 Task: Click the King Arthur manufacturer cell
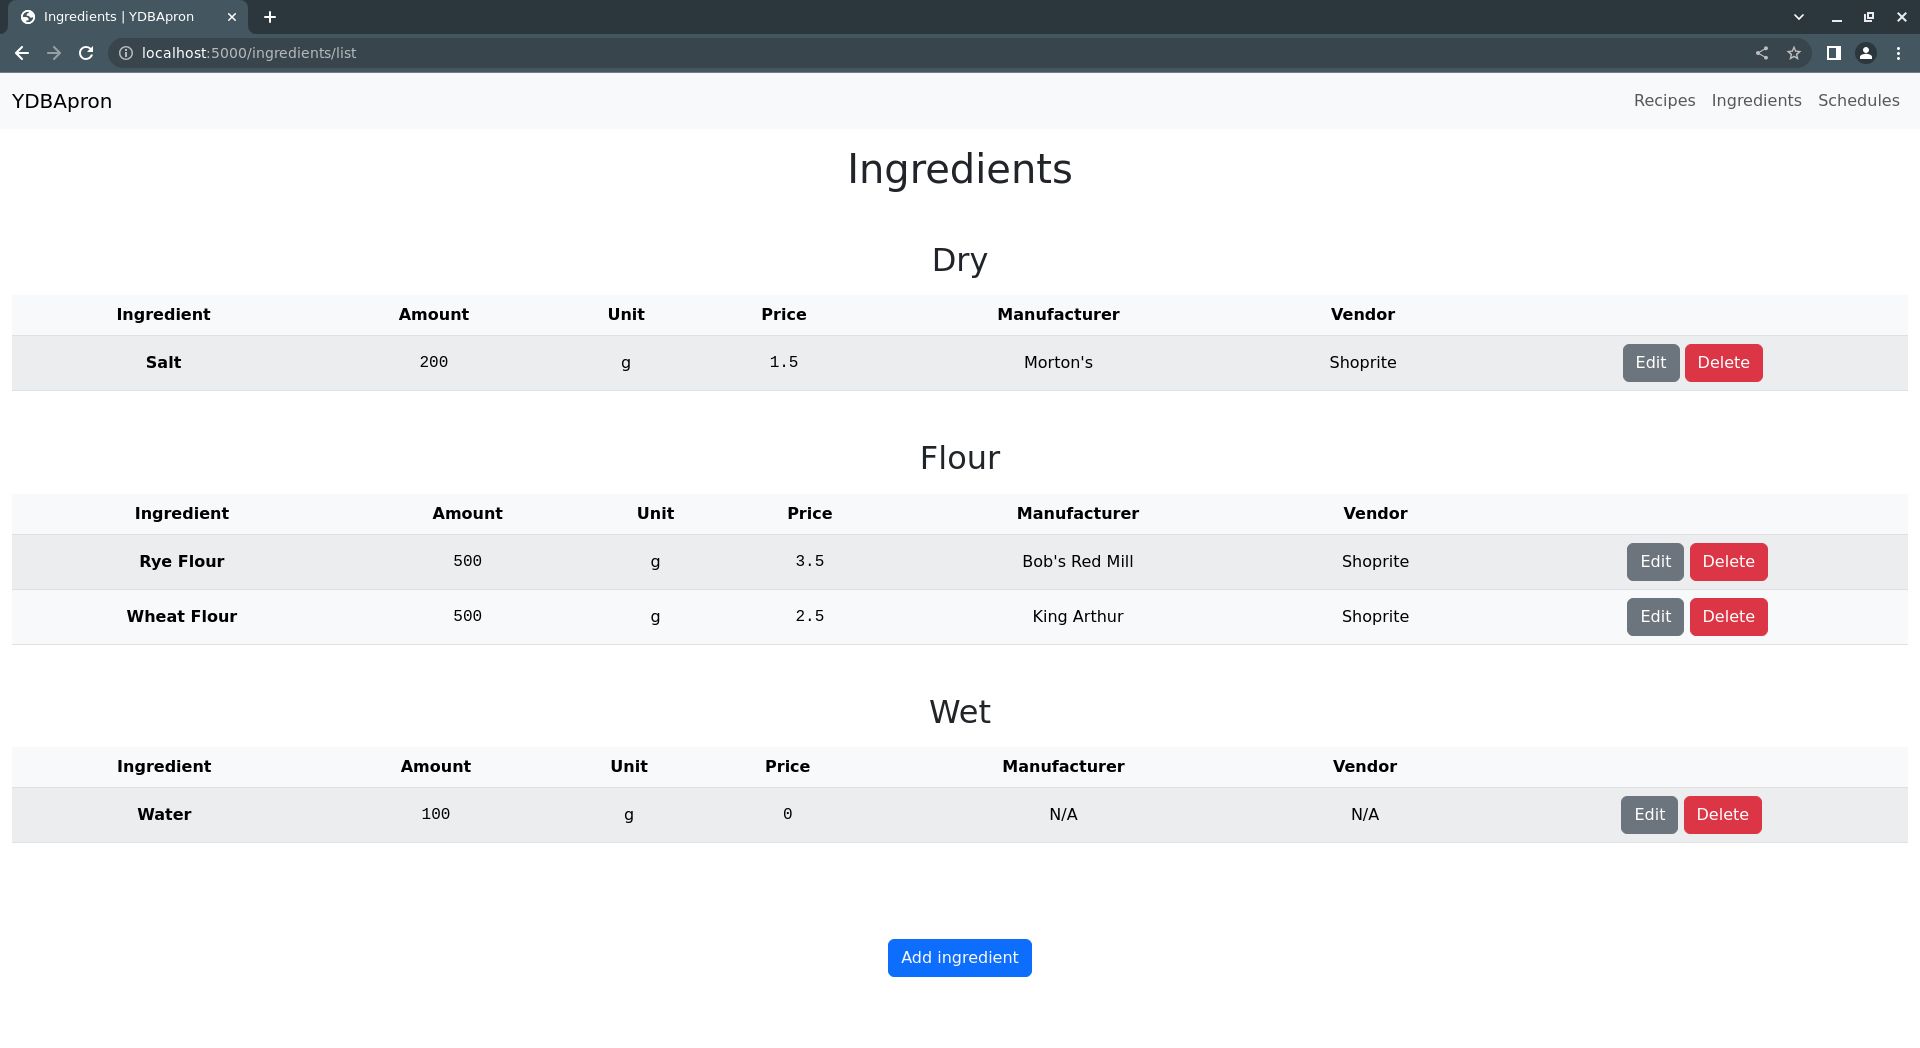coord(1077,617)
